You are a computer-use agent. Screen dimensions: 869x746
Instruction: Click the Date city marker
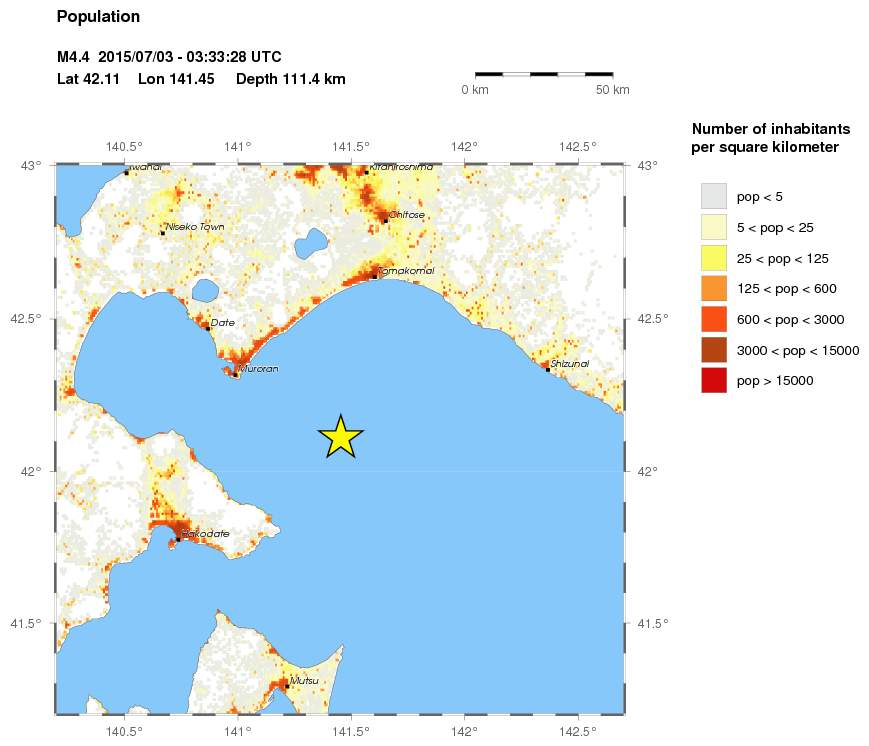point(207,327)
